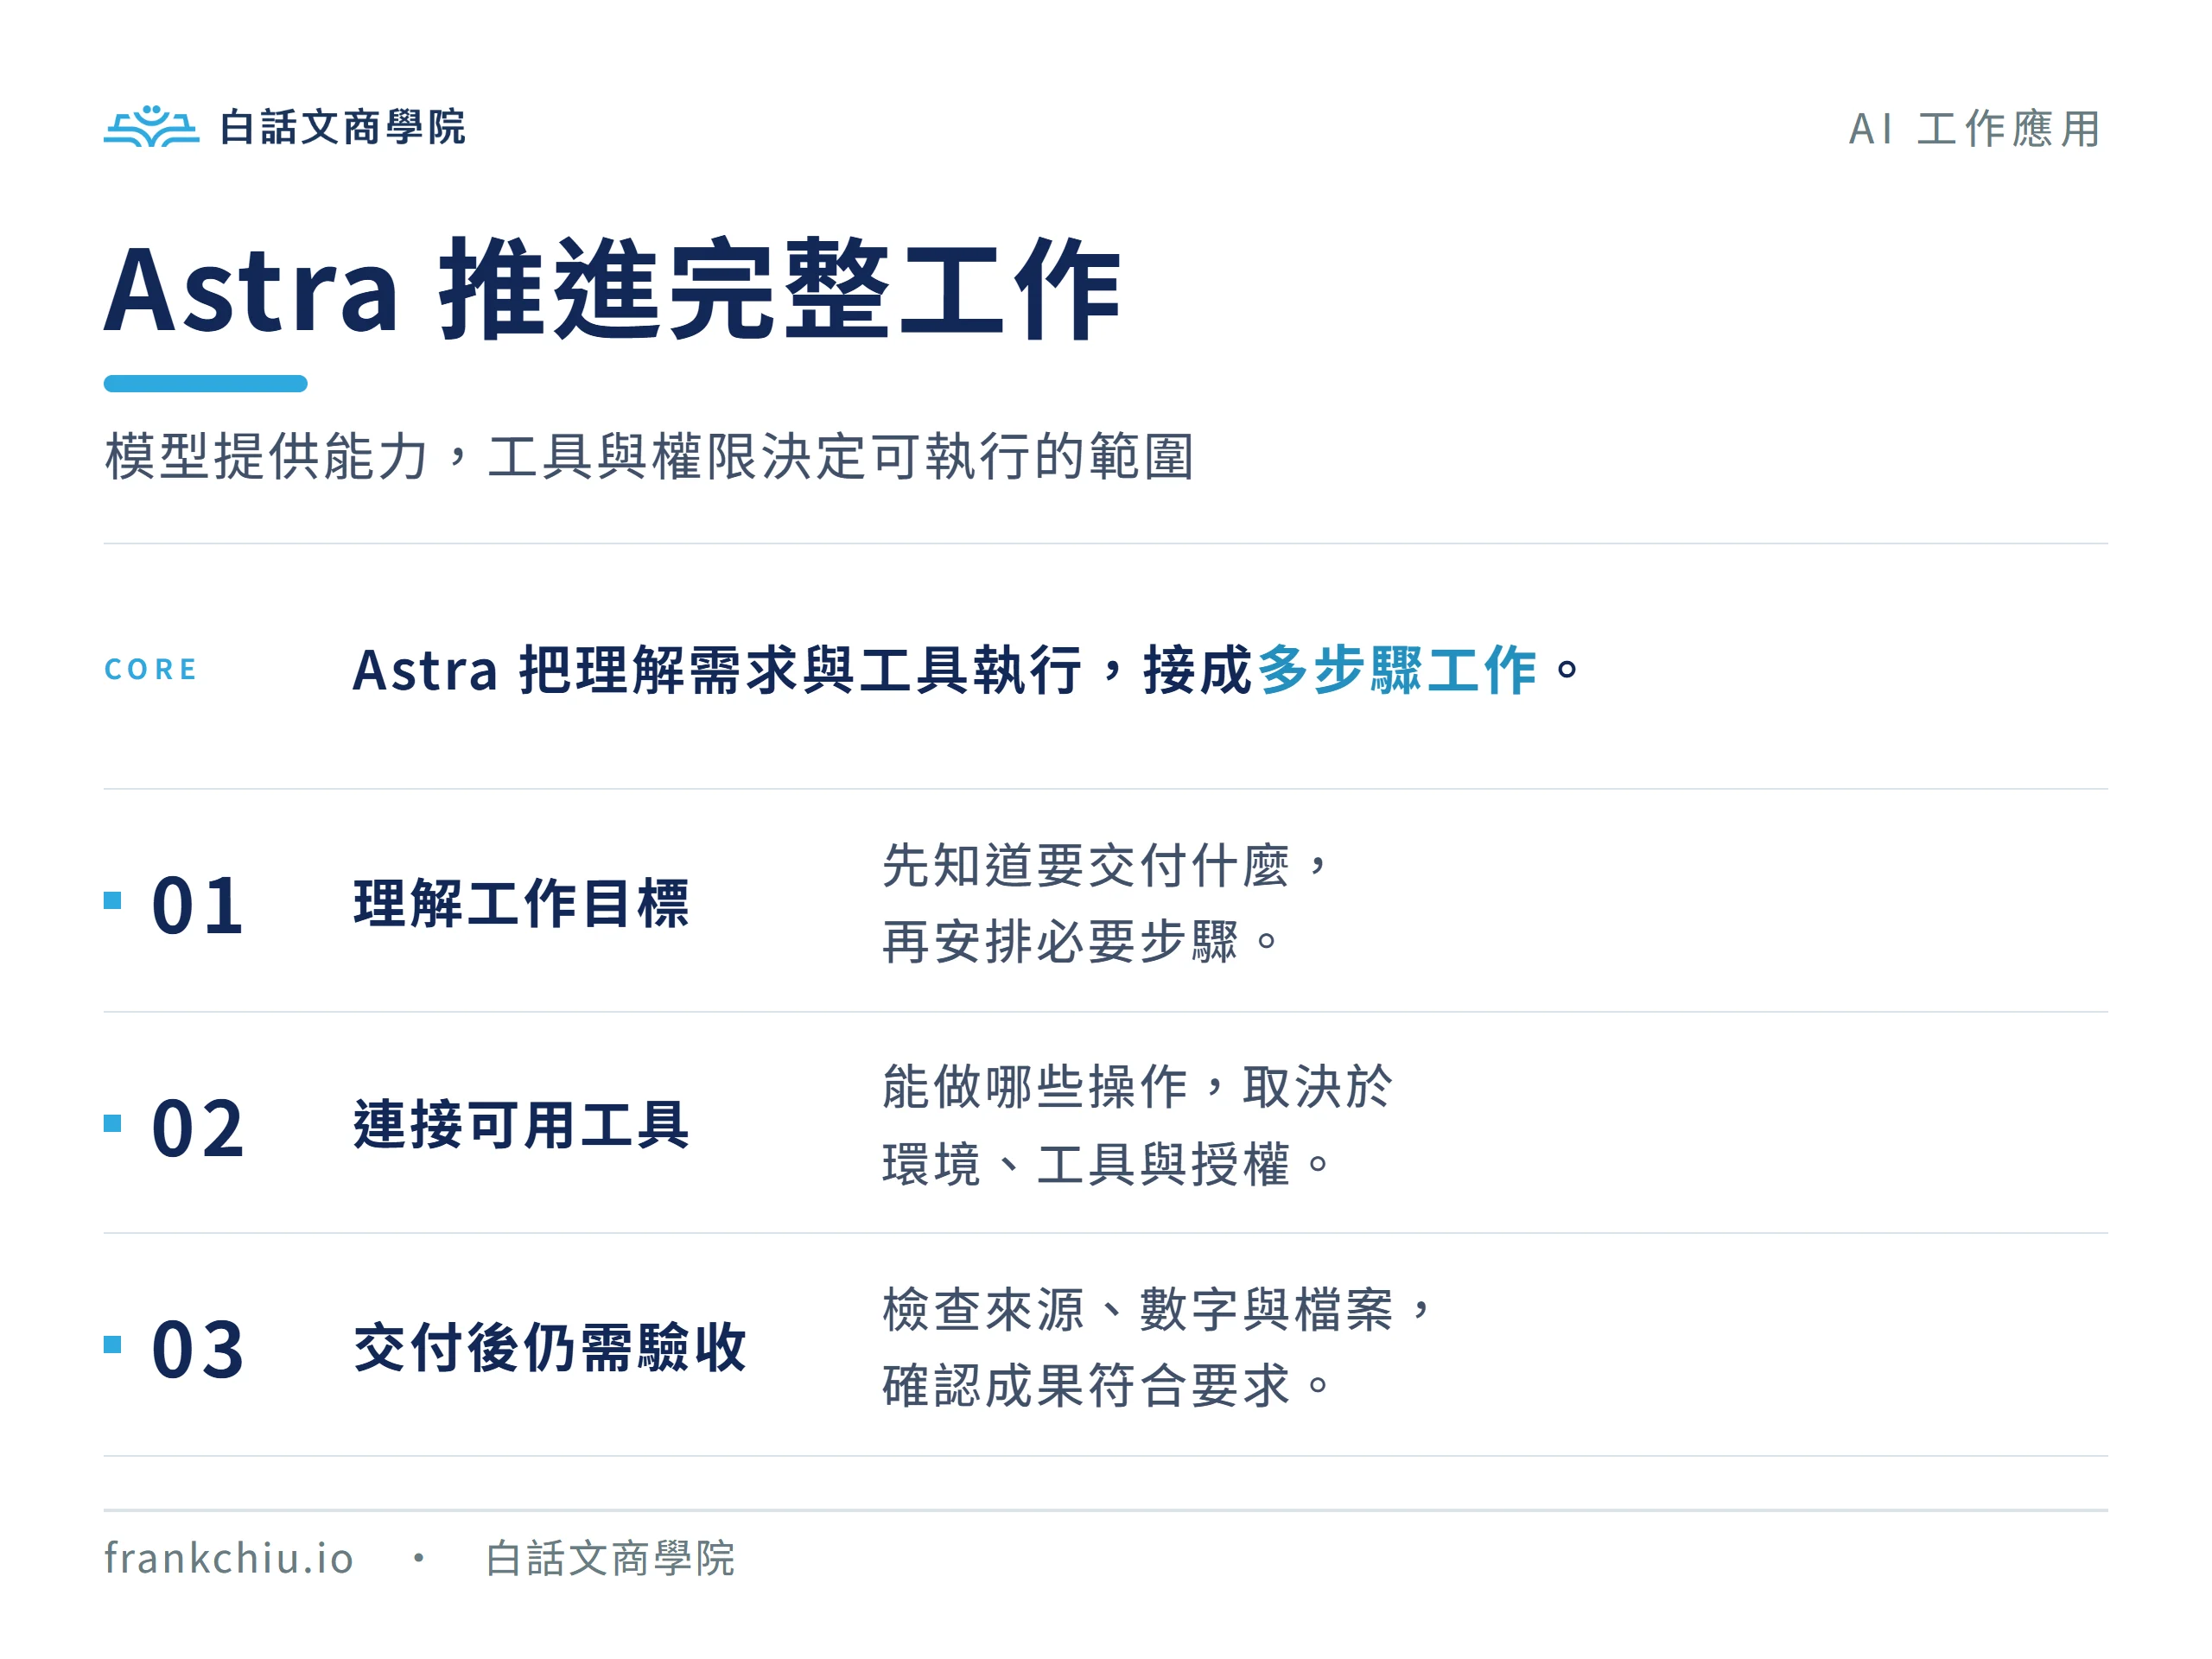The image size is (2212, 1659).
Task: Click the CORE label
Action: (x=151, y=669)
